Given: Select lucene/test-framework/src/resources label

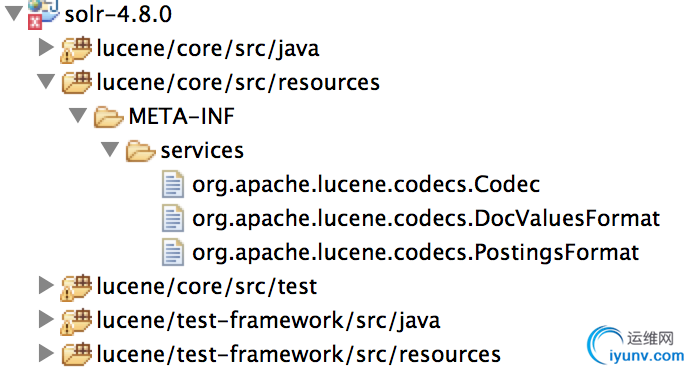Looking at the screenshot, I should [299, 355].
